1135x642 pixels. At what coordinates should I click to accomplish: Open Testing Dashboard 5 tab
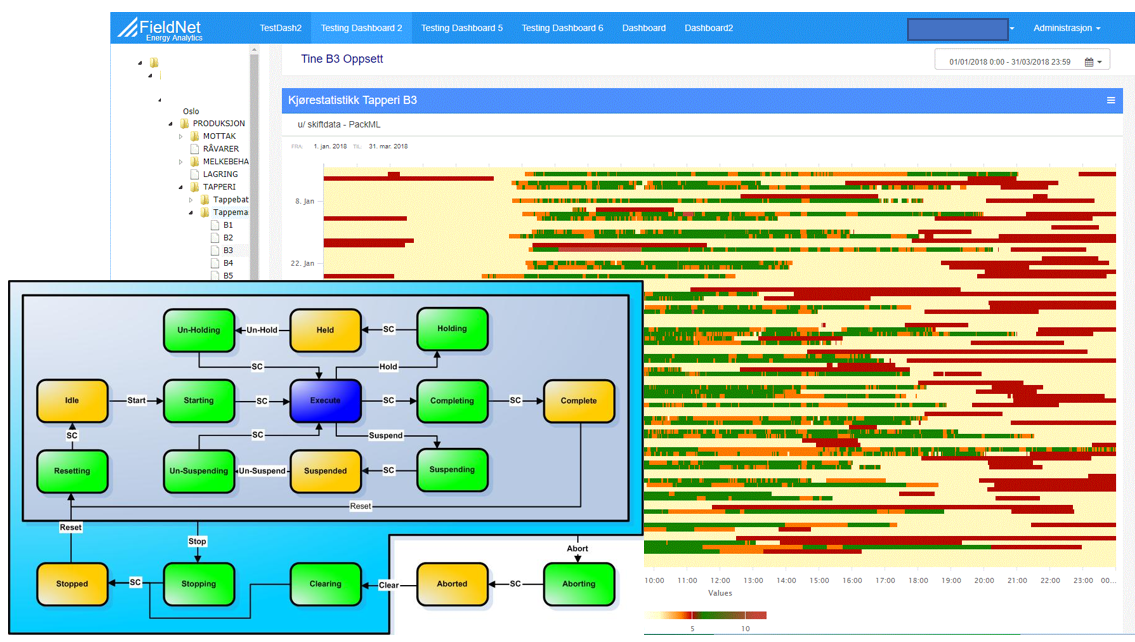(x=462, y=28)
